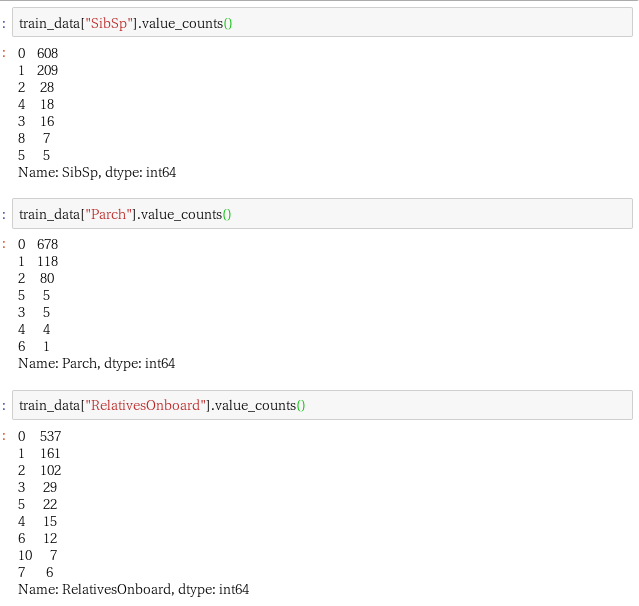
Task: Click the green parentheses ending the SibSp cell
Action: click(228, 24)
